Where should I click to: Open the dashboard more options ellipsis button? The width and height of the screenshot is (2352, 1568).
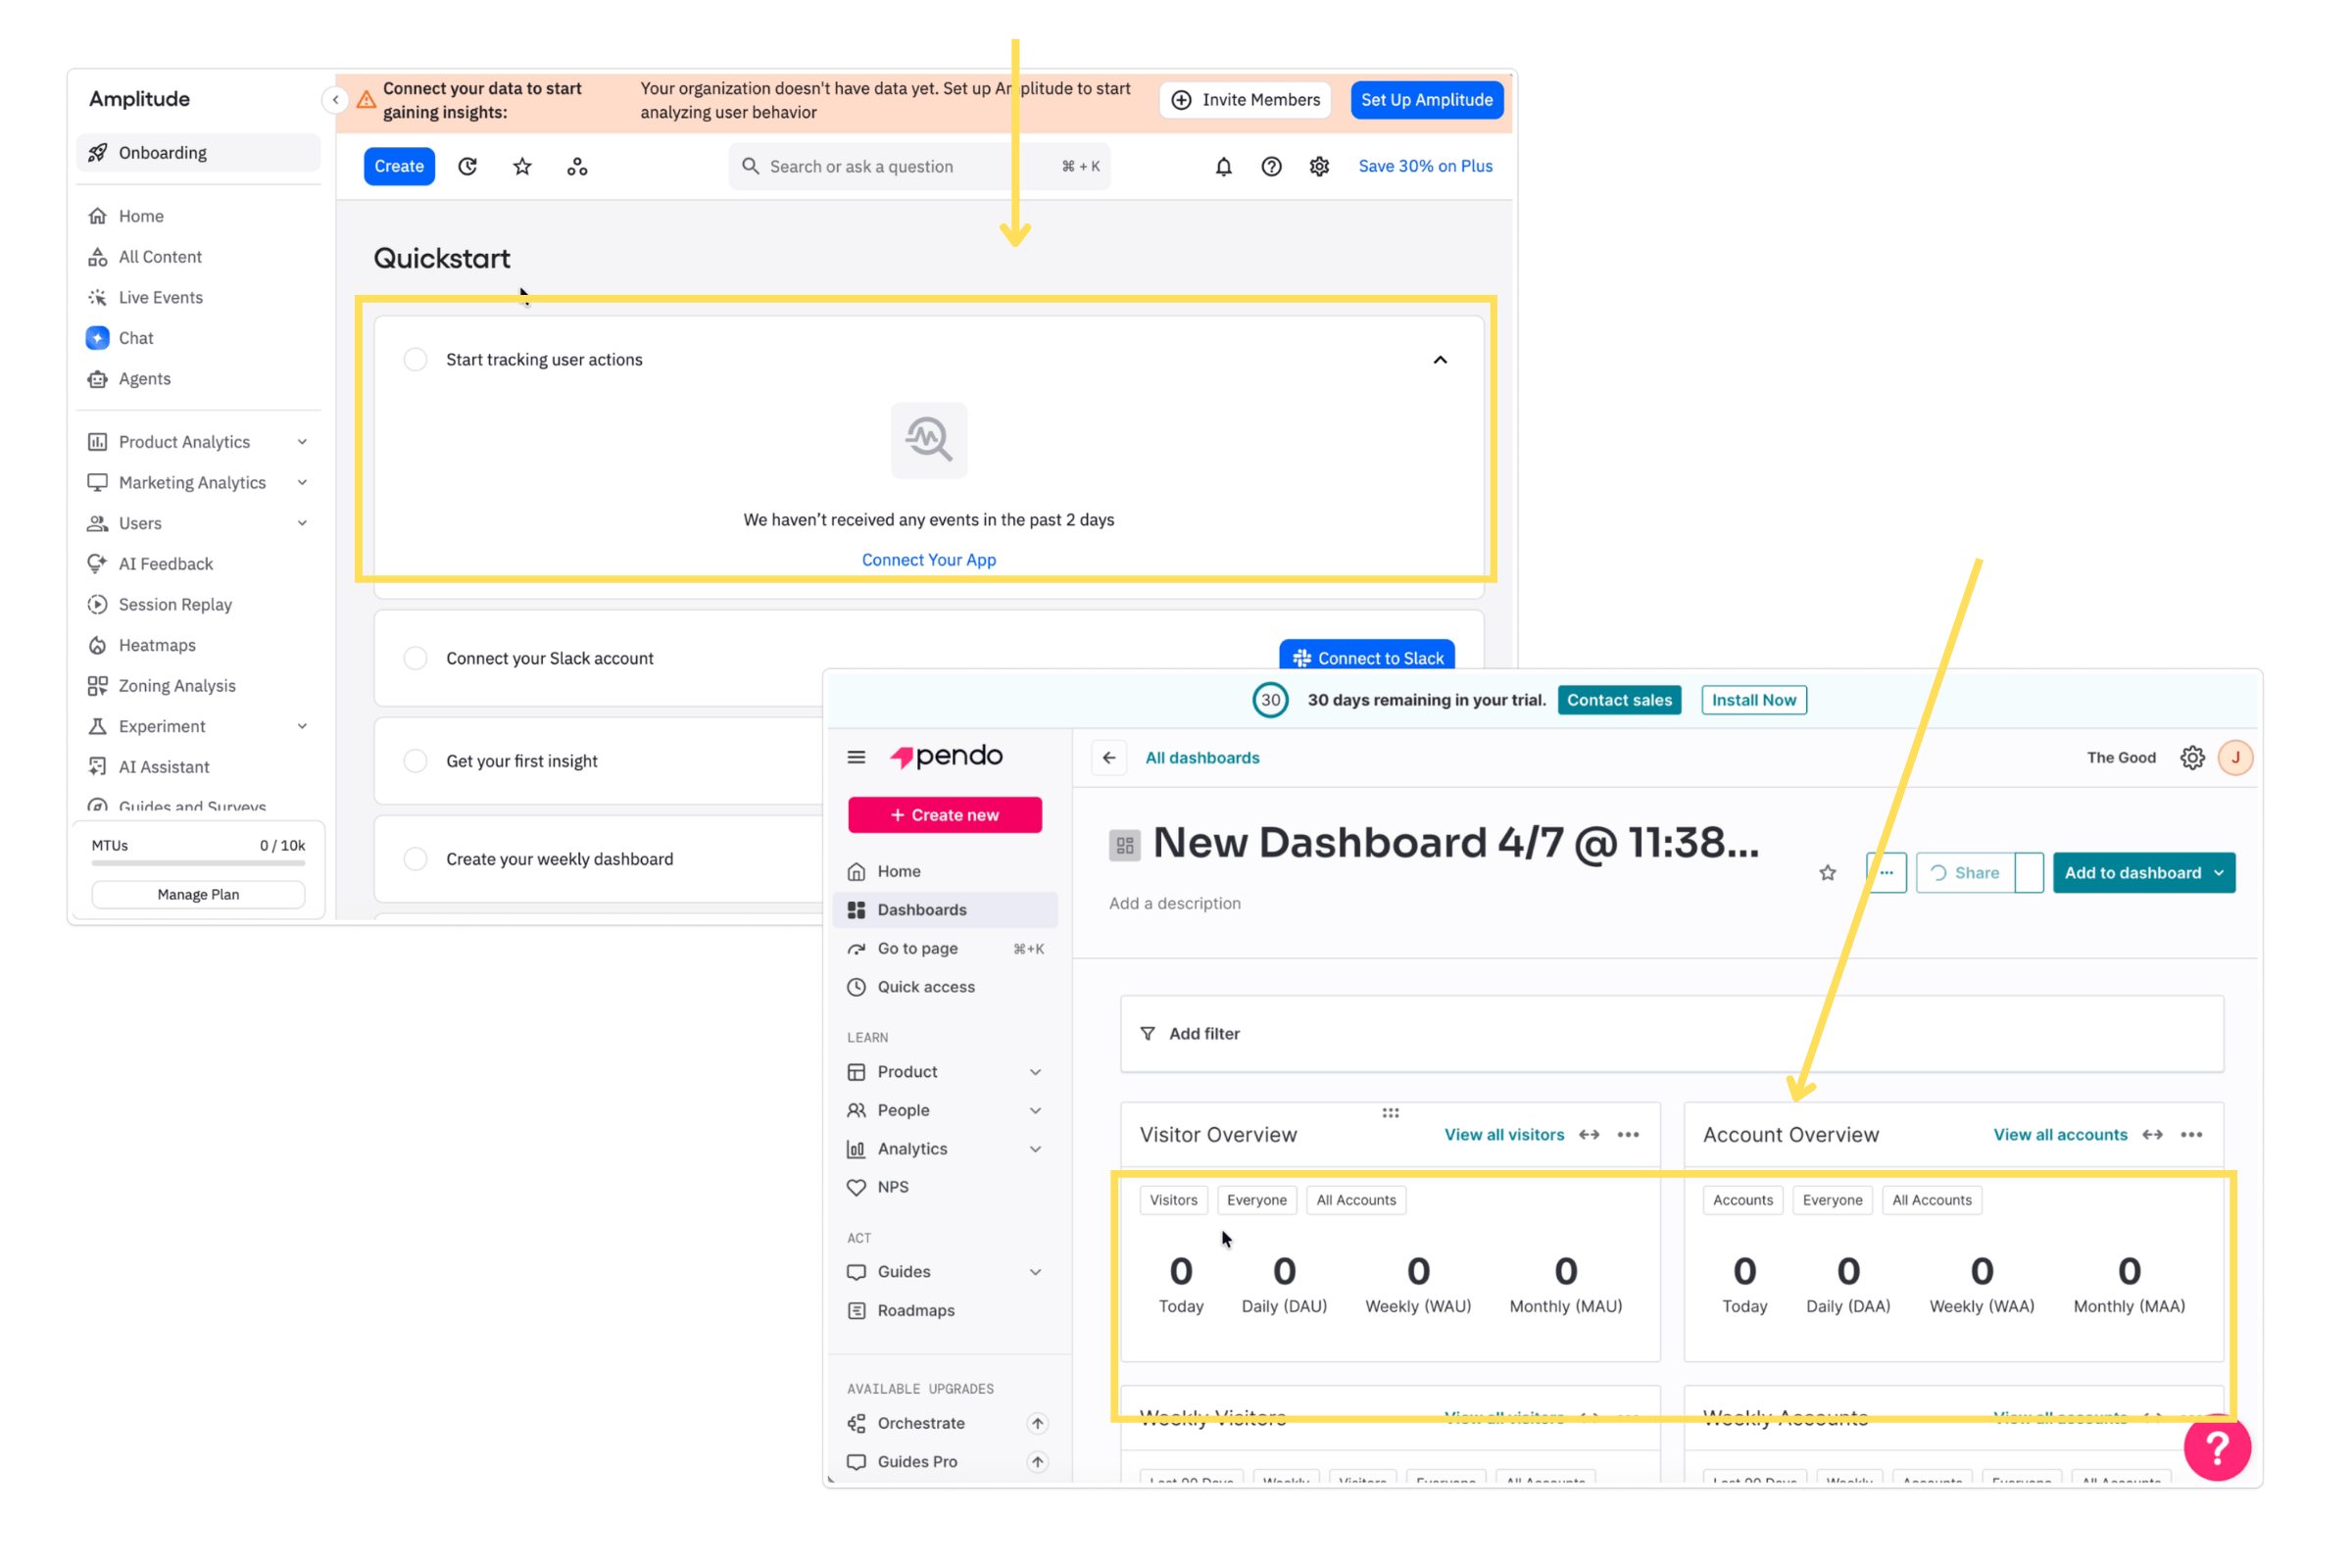(x=1886, y=873)
